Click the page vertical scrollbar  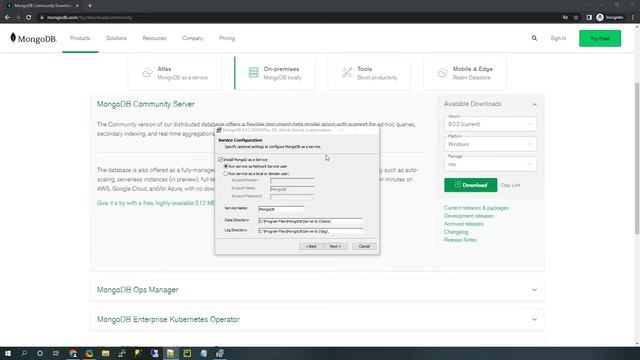637,158
